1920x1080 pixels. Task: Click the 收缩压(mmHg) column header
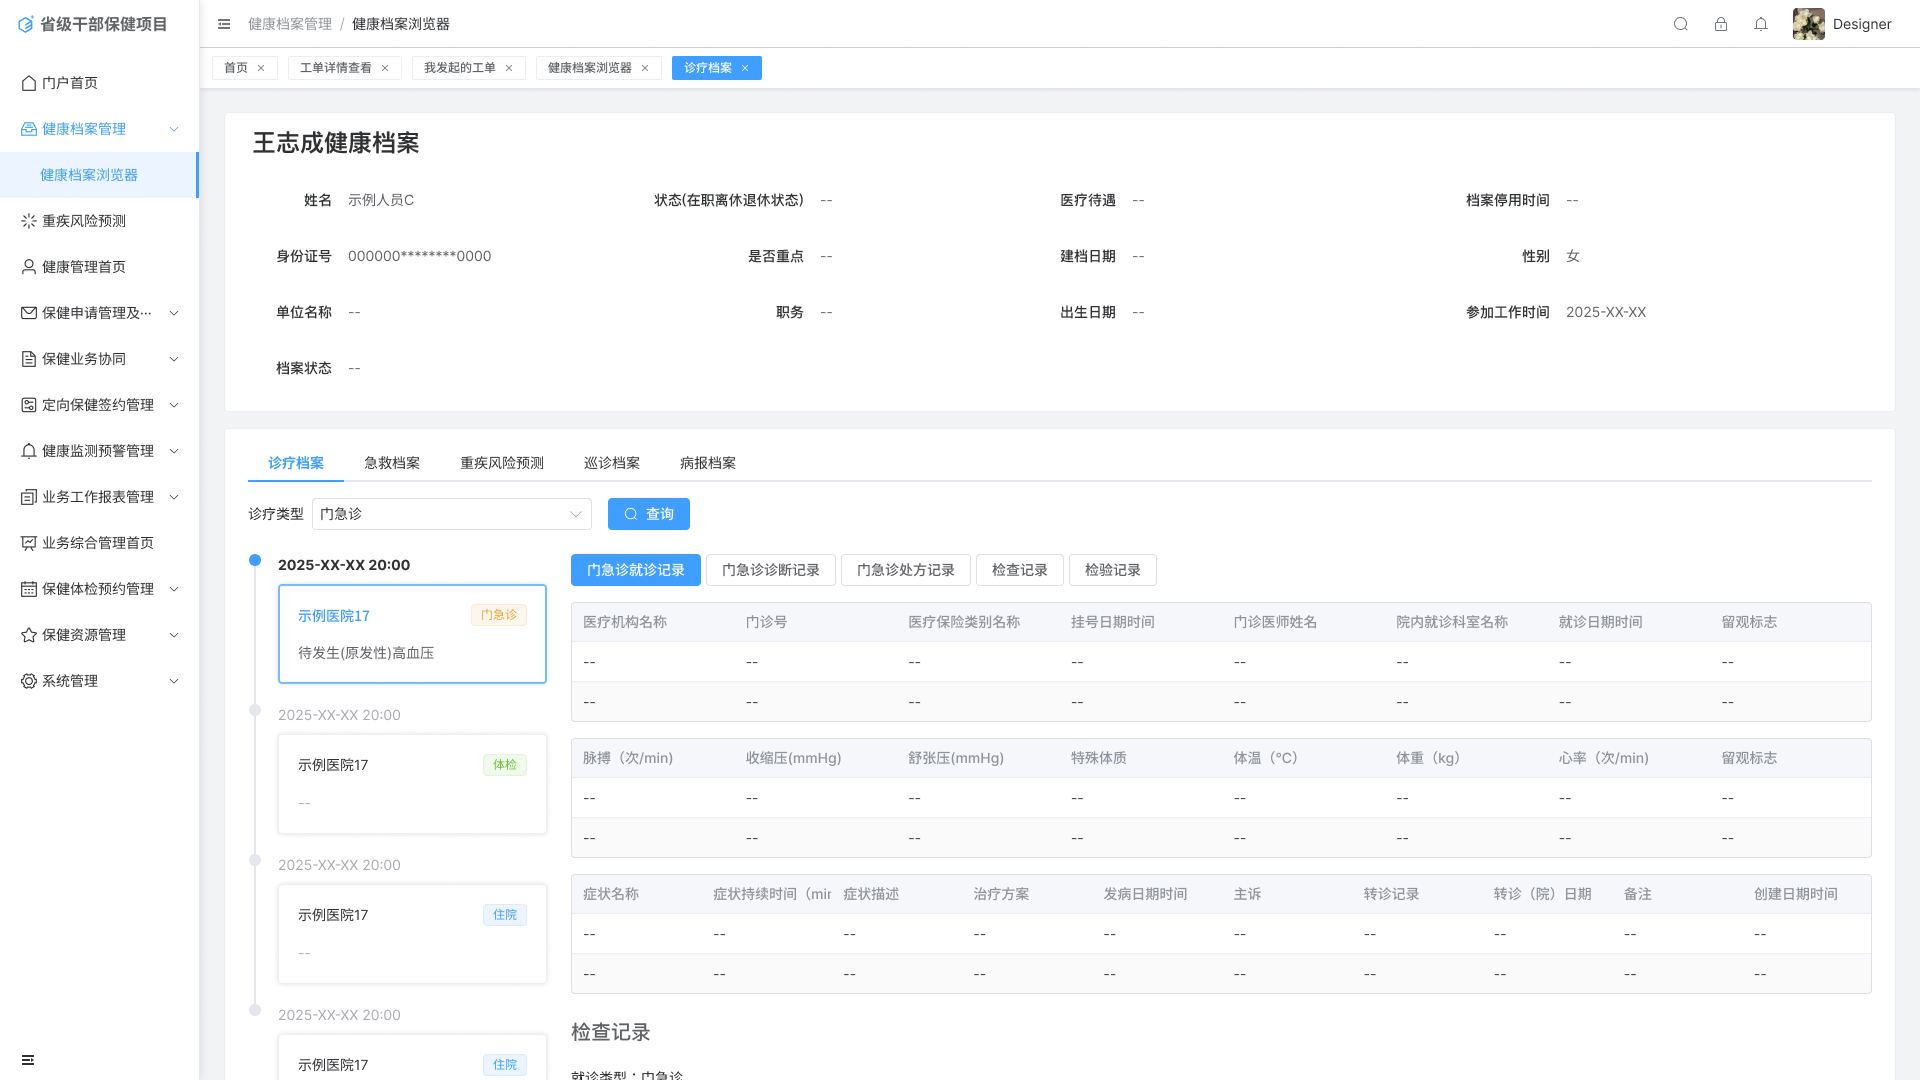tap(794, 758)
